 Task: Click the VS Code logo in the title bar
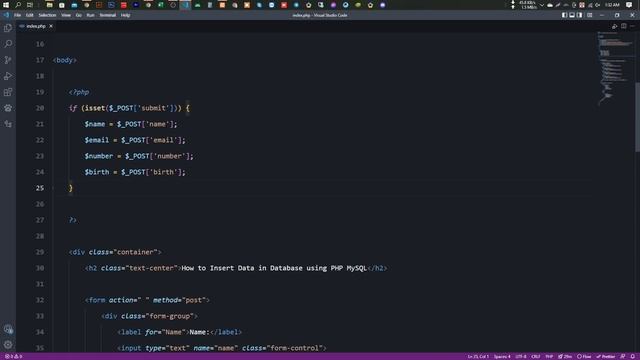[6, 15]
